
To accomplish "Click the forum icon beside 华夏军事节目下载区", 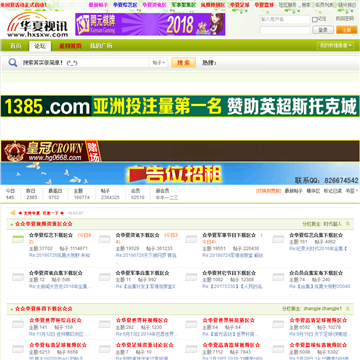I will coord(191,239).
